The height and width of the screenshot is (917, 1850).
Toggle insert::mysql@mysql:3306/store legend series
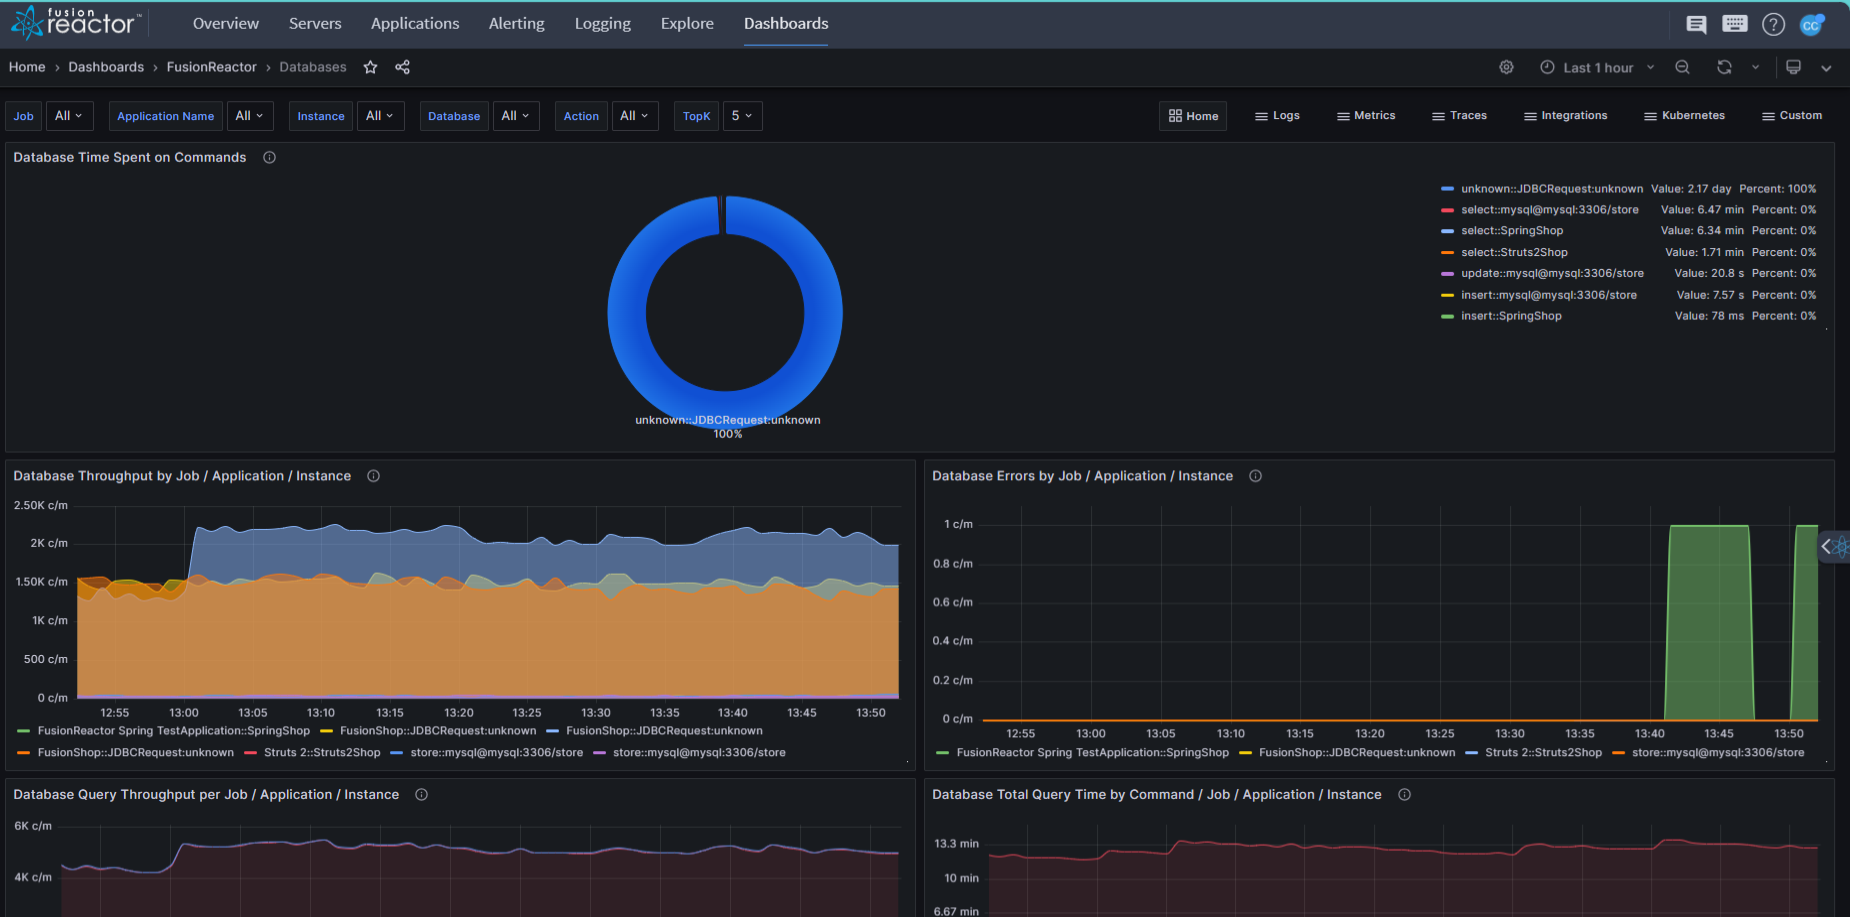click(1549, 295)
